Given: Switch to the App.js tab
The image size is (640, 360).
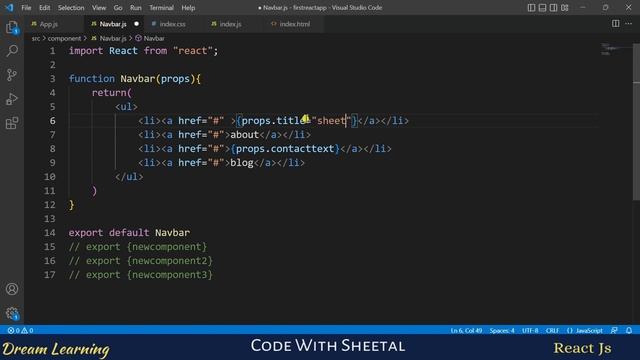Looking at the screenshot, I should [x=49, y=24].
